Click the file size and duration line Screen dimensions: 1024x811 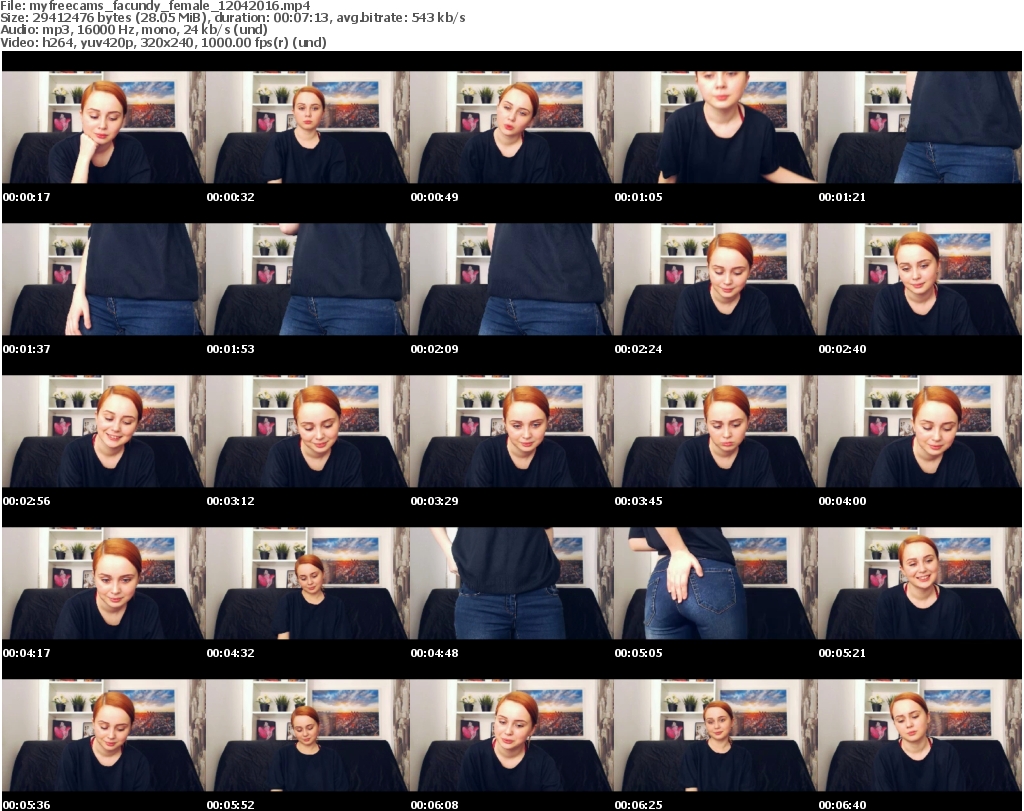233,18
